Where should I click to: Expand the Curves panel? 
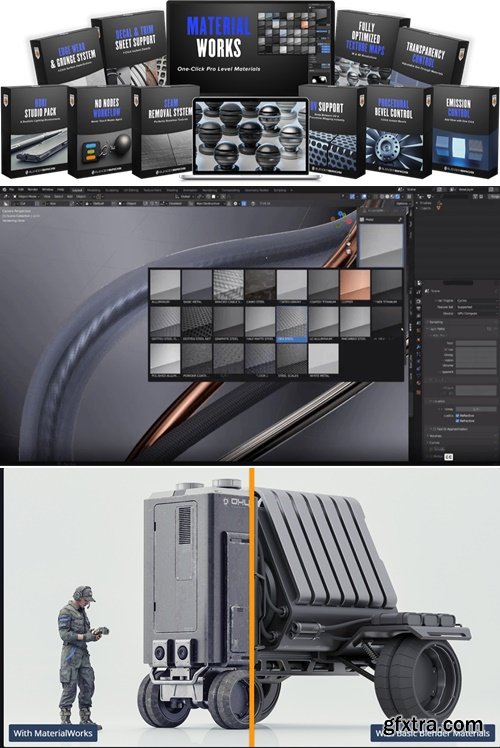click(x=434, y=443)
